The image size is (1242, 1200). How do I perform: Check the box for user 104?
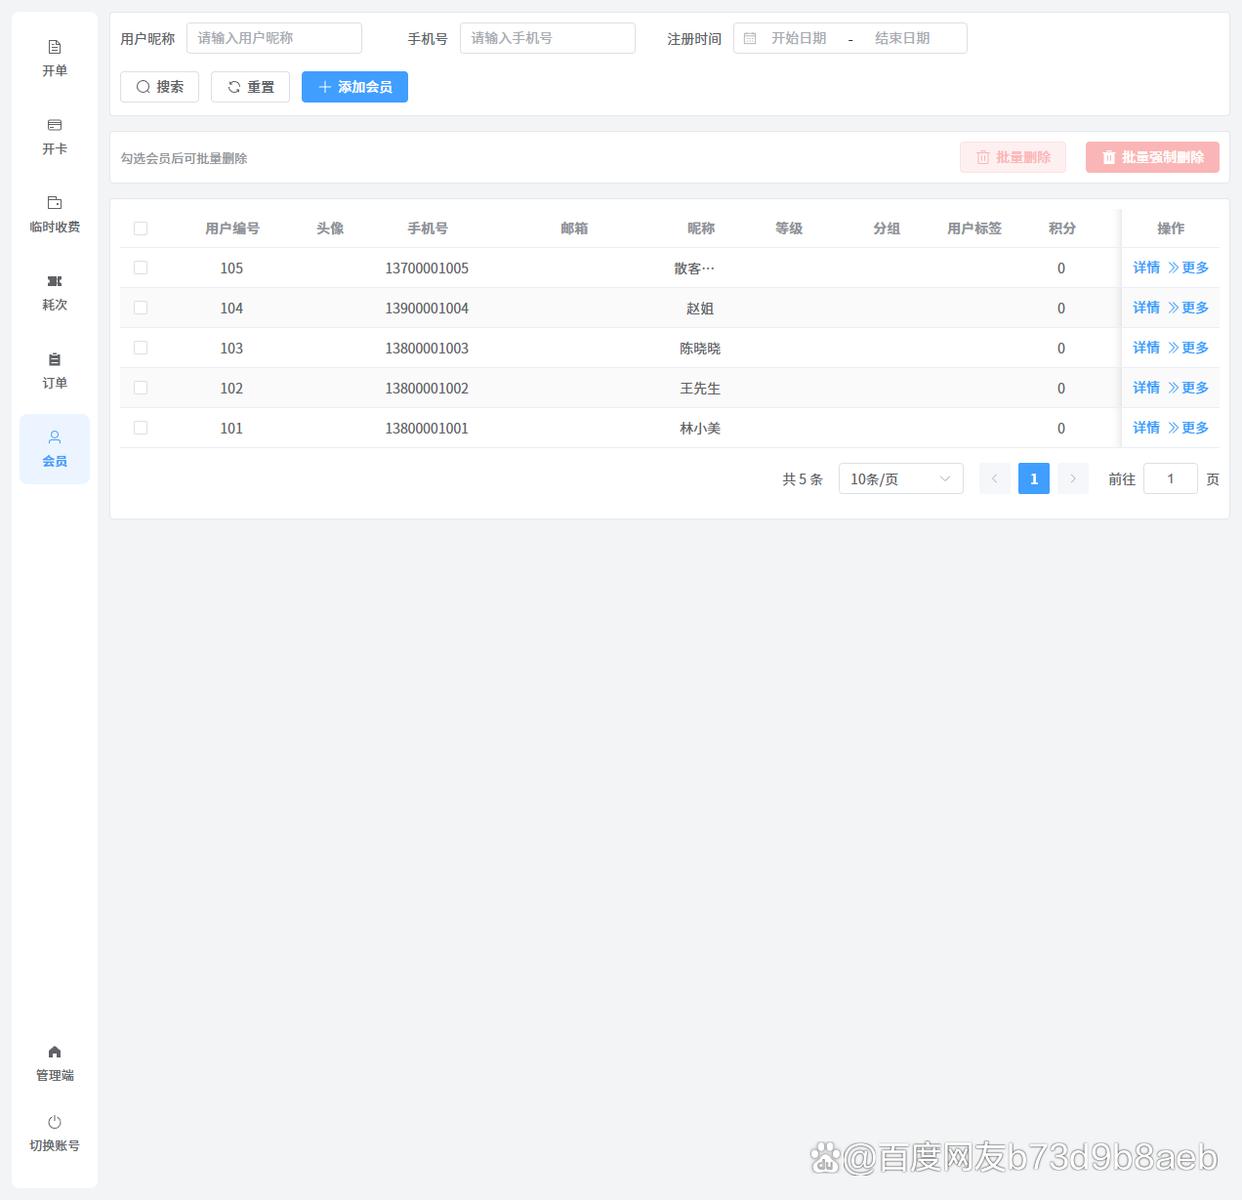point(140,308)
